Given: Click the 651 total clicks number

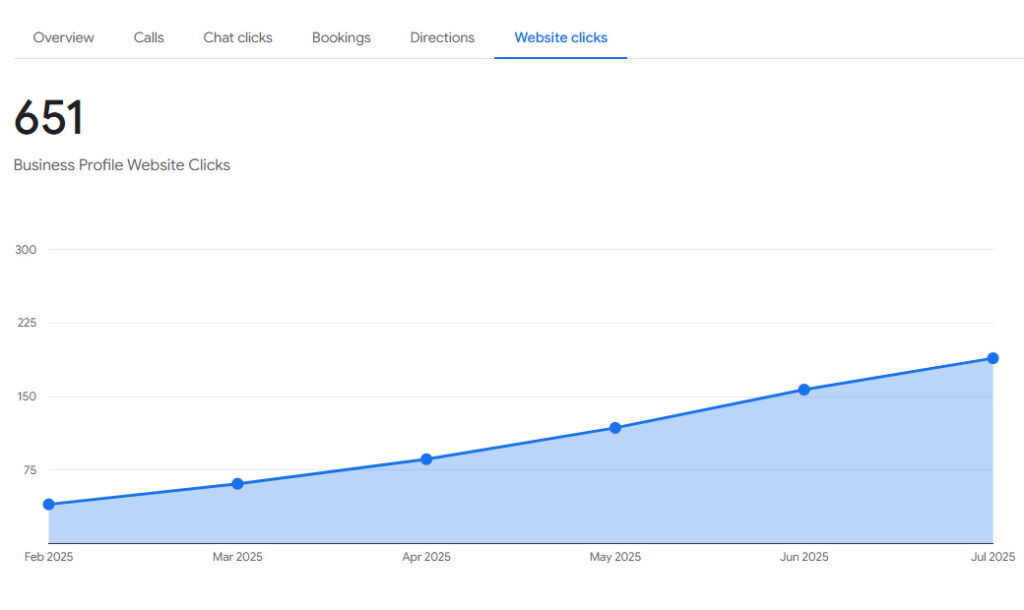Looking at the screenshot, I should click(x=49, y=119).
